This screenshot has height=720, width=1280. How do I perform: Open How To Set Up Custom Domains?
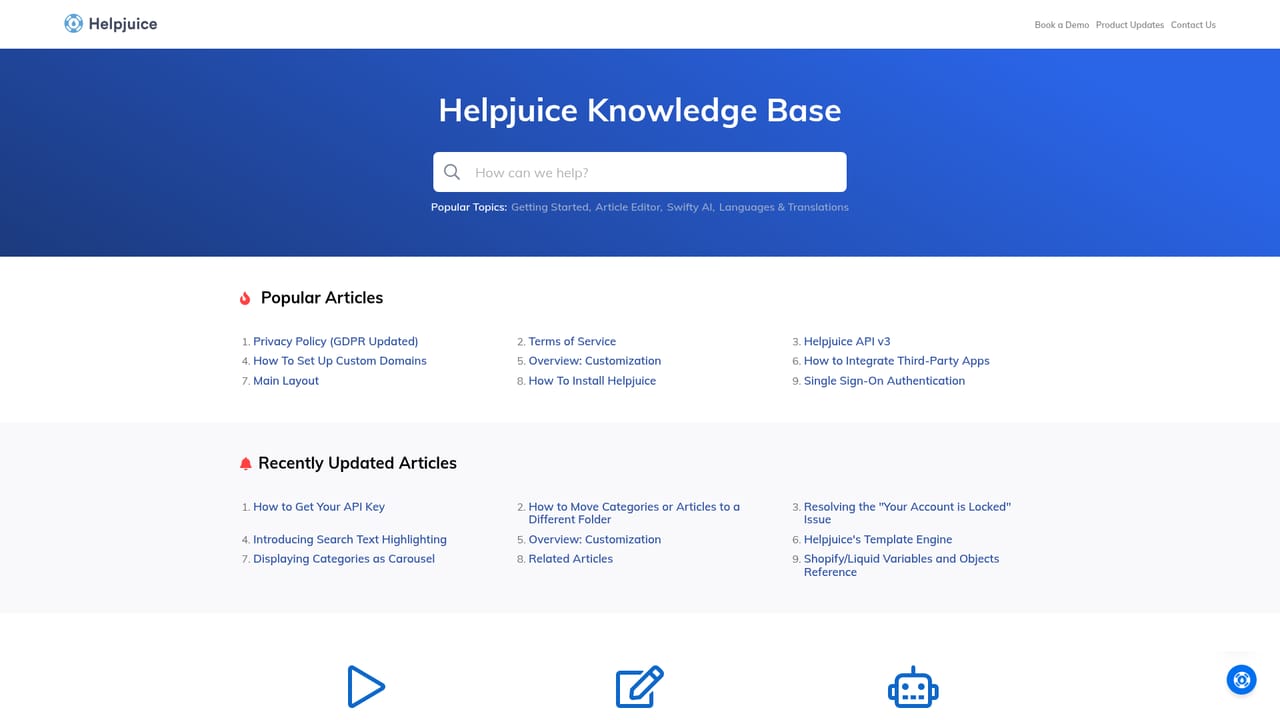340,361
